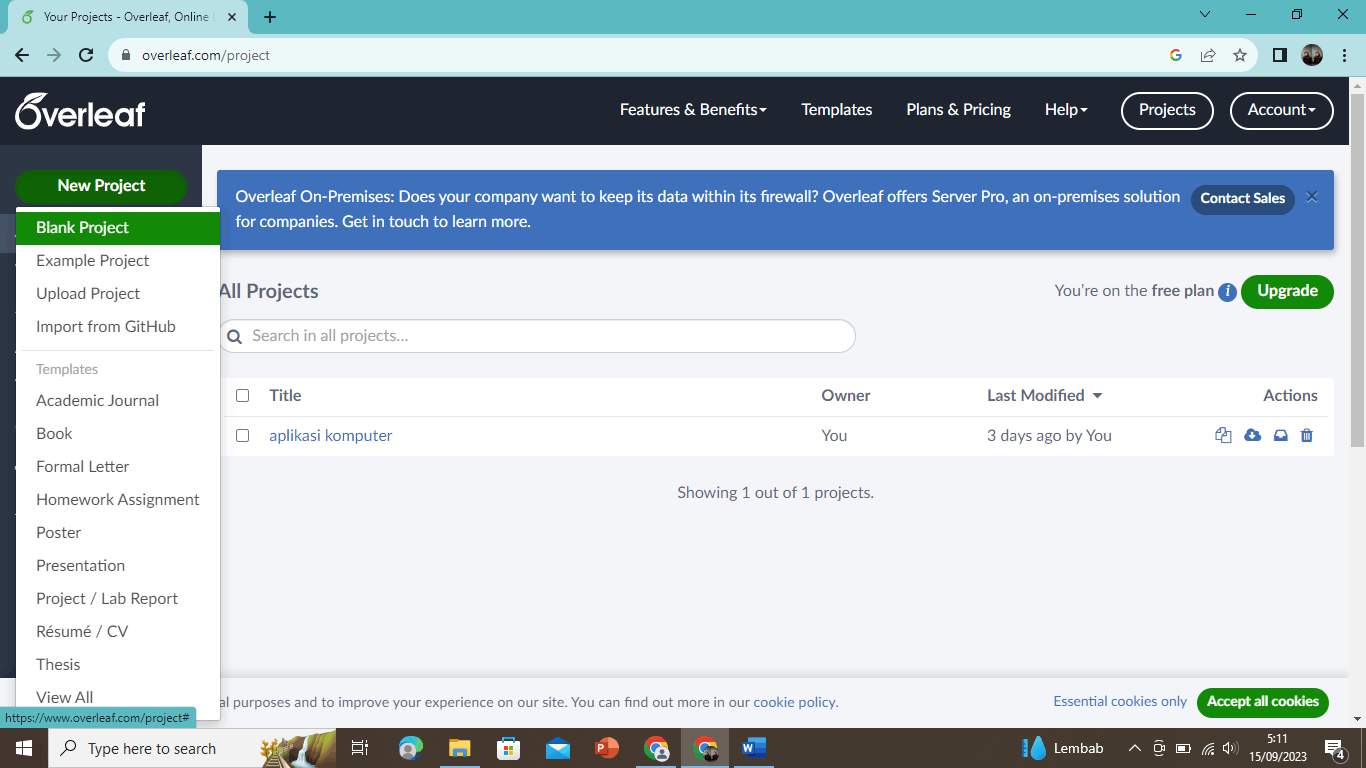Click Contact Sales button
This screenshot has height=768, width=1366.
tap(1242, 199)
